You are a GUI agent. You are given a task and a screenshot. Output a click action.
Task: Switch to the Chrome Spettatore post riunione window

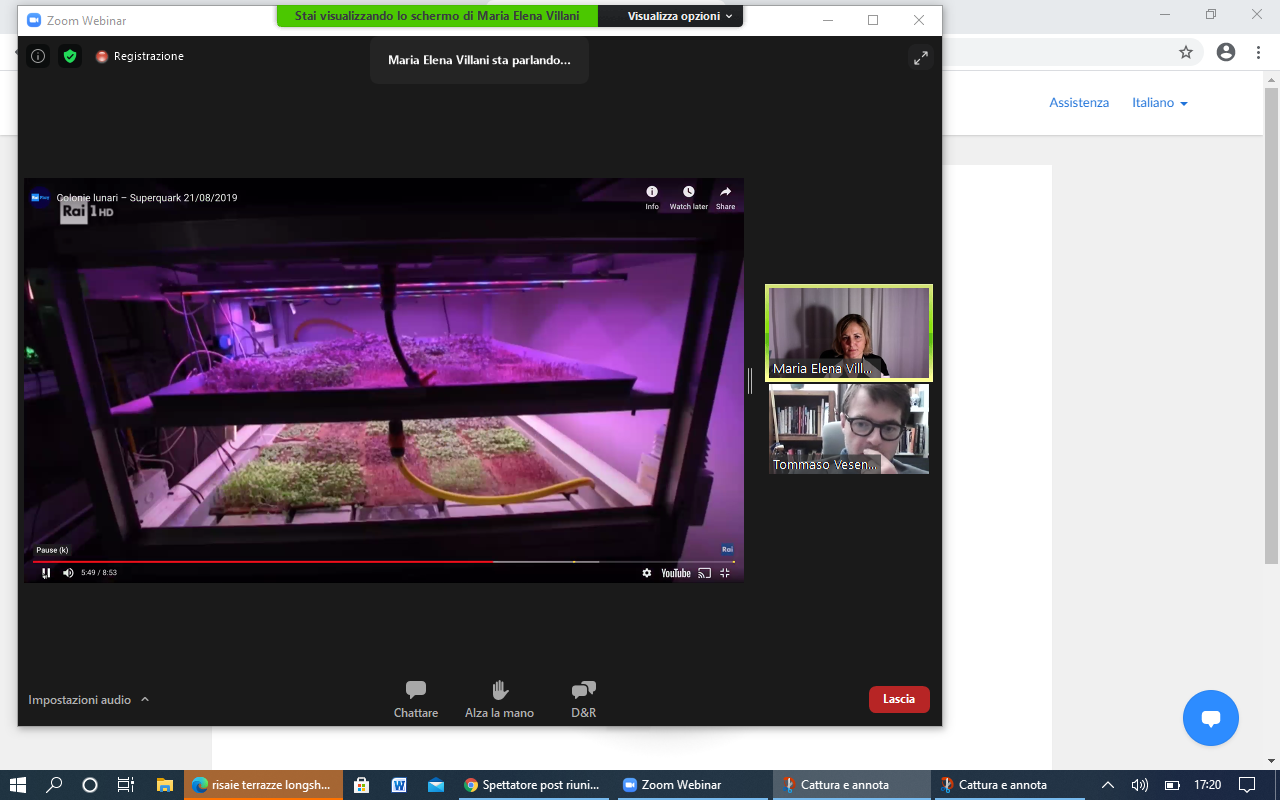(x=533, y=785)
